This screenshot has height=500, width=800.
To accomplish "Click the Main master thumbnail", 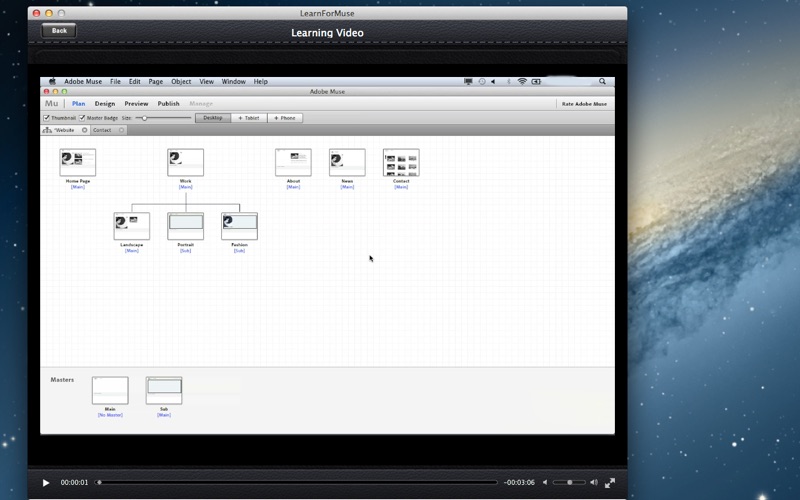I will point(110,390).
